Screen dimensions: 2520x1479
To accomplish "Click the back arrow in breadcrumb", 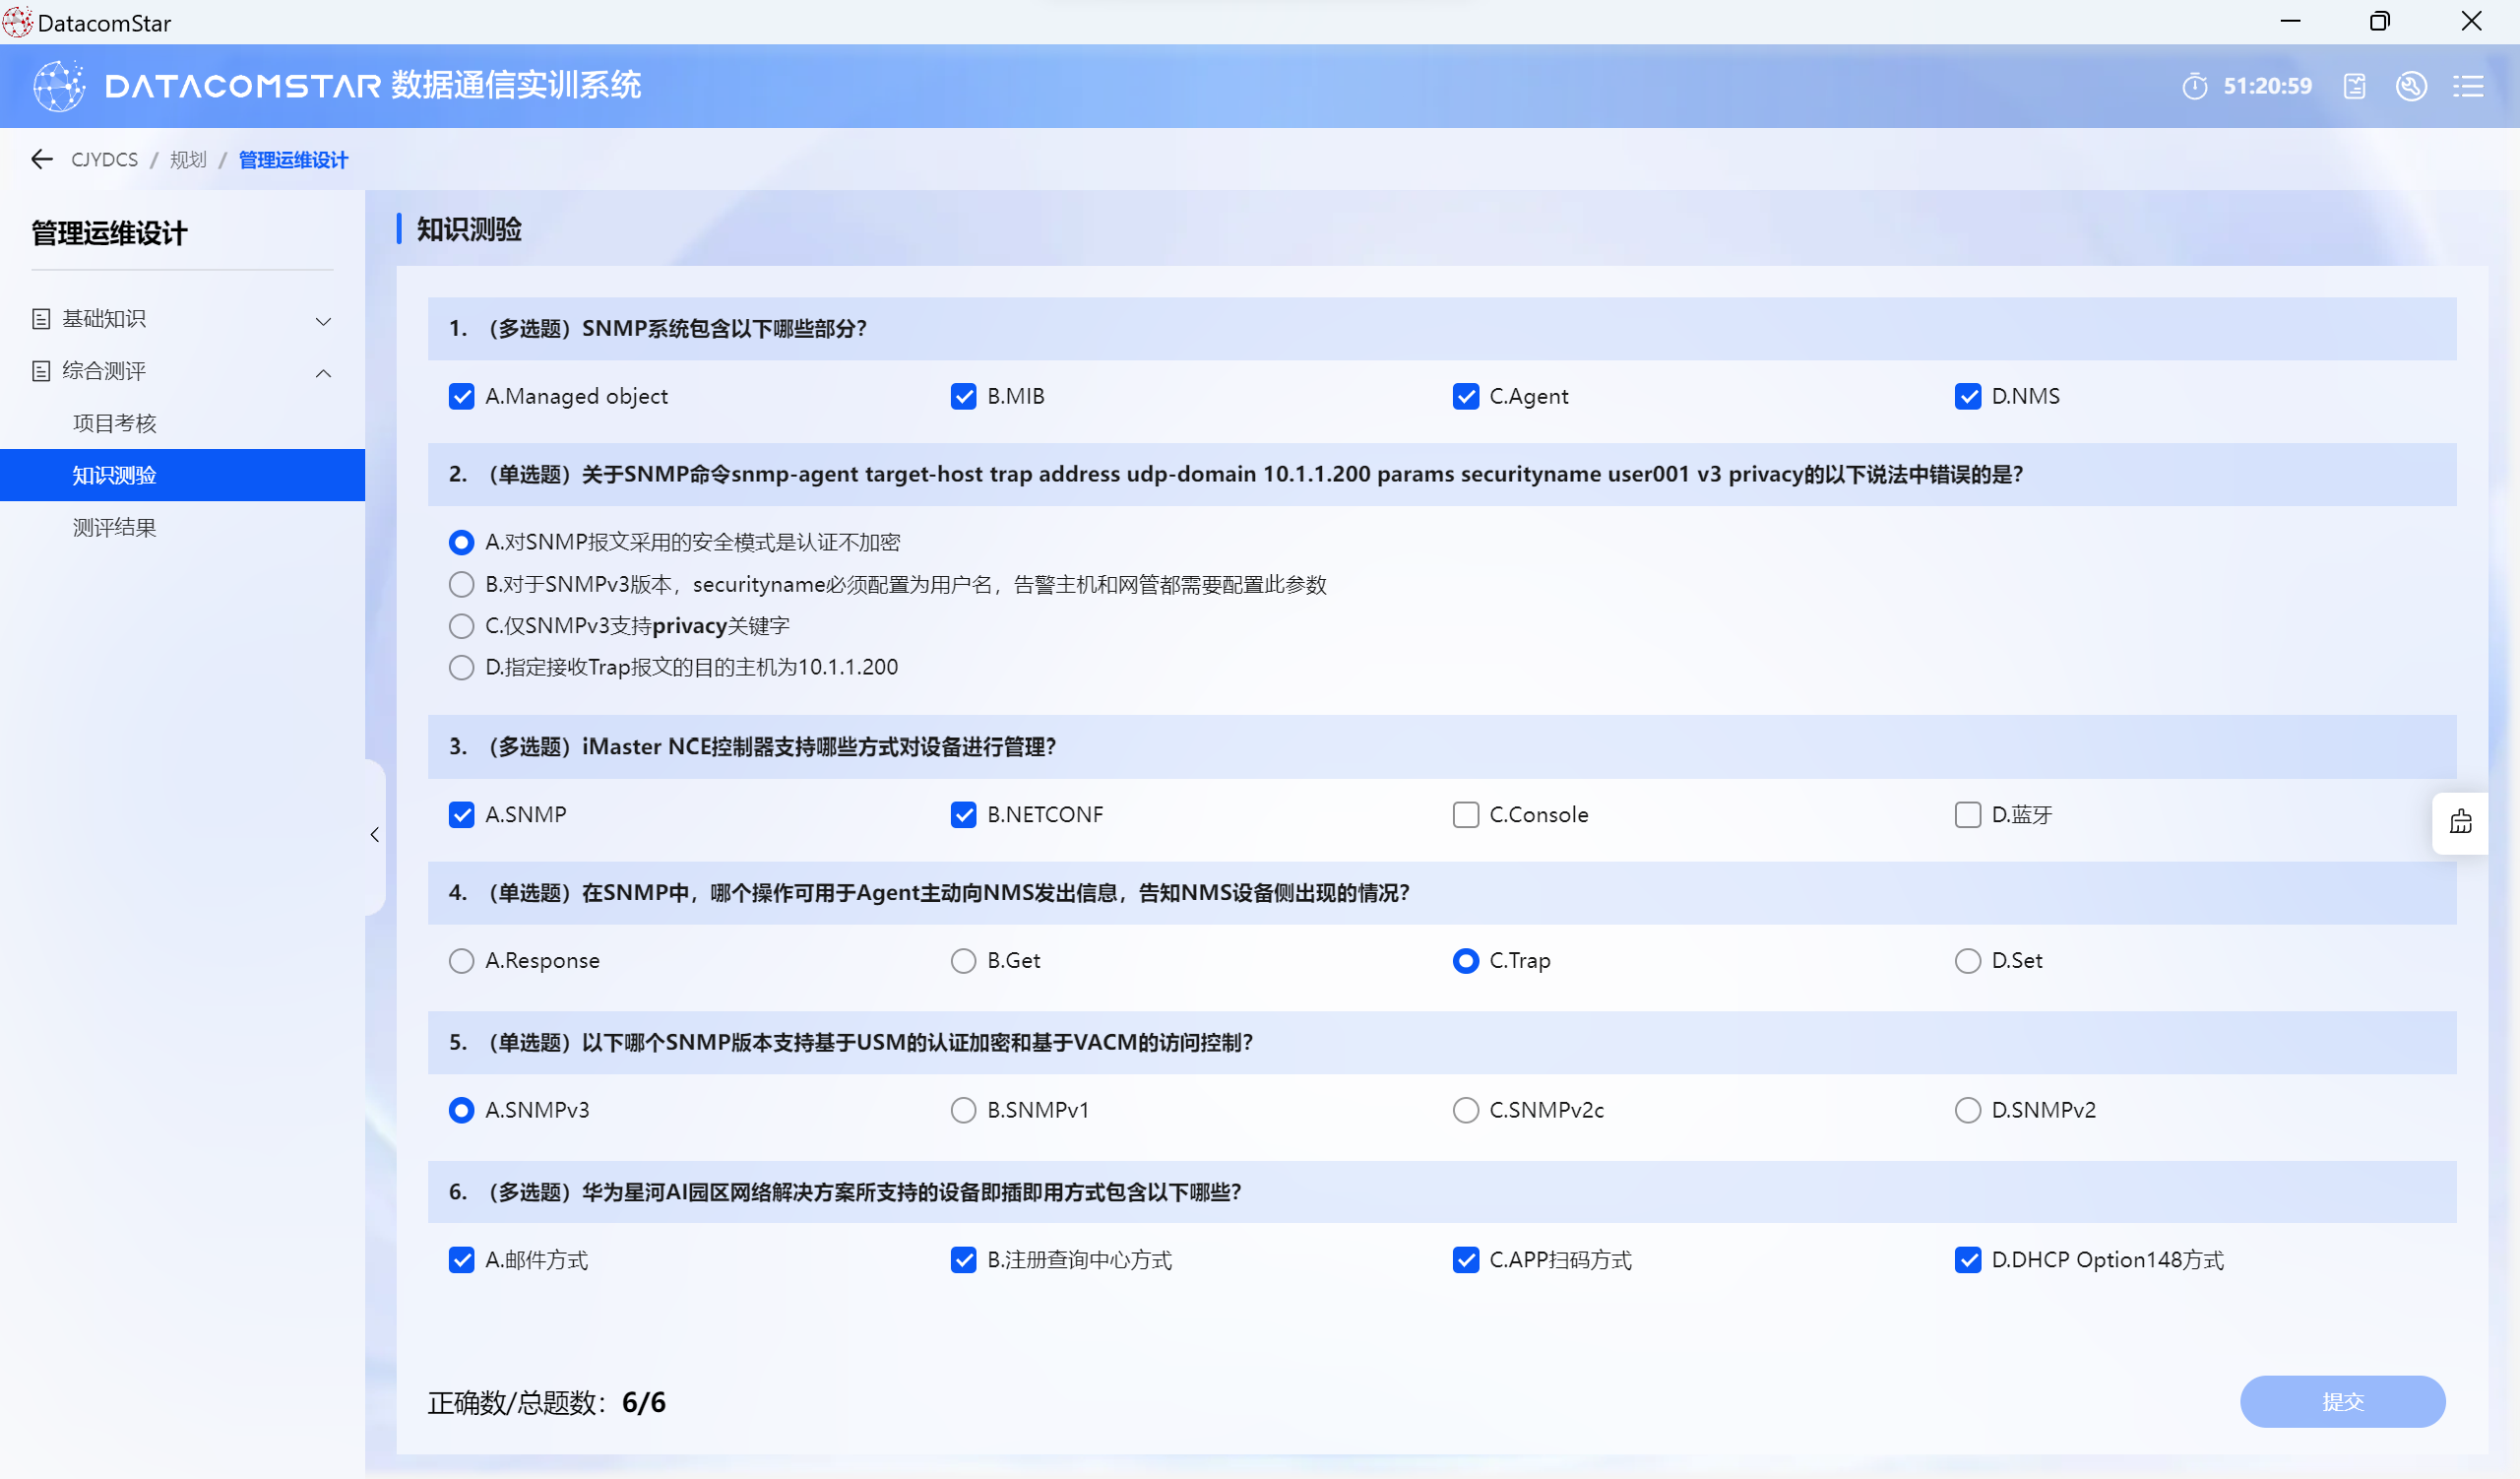I will click(41, 159).
